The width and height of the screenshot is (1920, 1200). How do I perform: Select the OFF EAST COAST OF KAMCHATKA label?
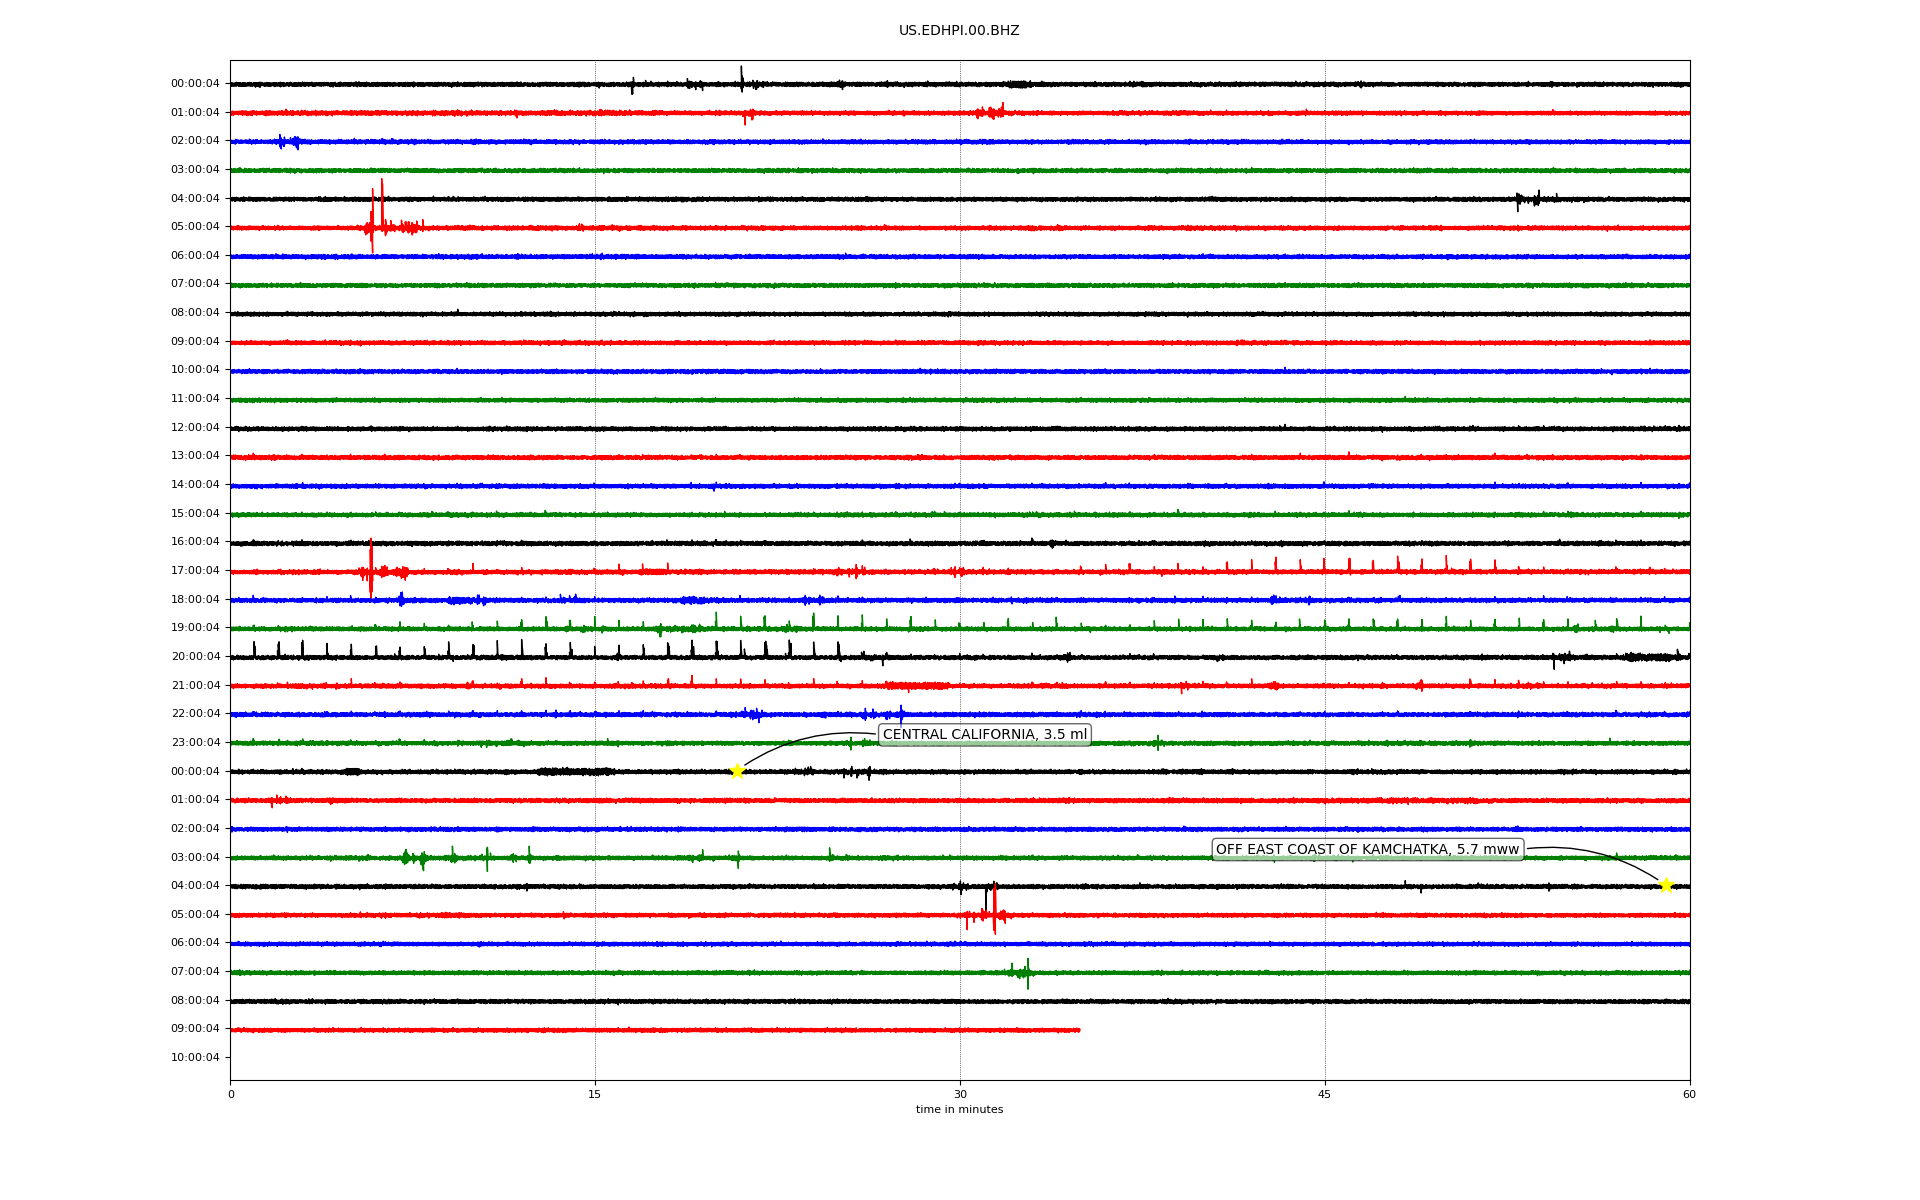pos(1367,850)
